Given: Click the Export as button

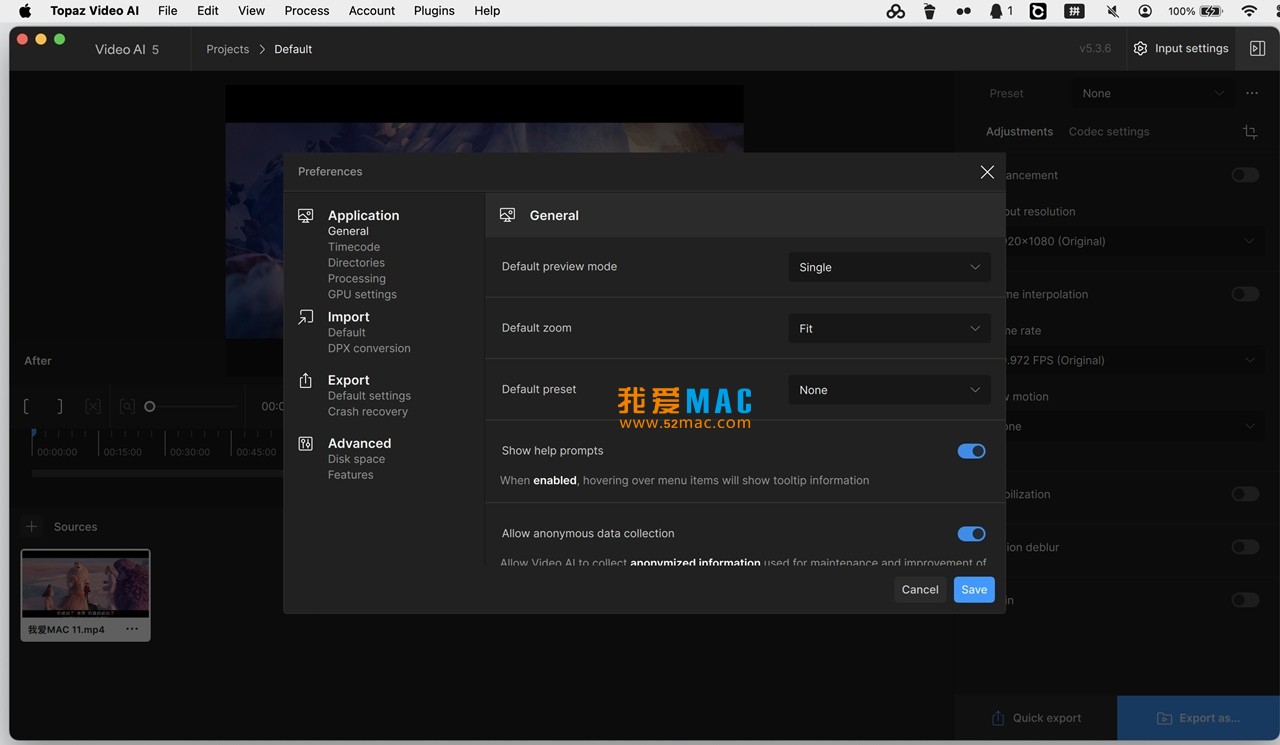Looking at the screenshot, I should tap(1198, 718).
